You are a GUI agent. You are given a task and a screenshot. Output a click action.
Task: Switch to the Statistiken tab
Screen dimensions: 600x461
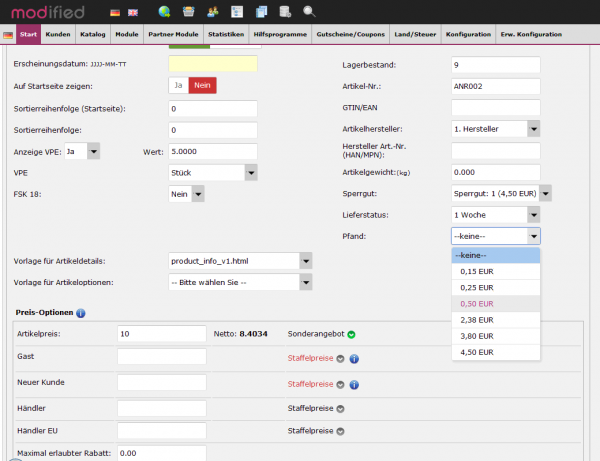[225, 35]
